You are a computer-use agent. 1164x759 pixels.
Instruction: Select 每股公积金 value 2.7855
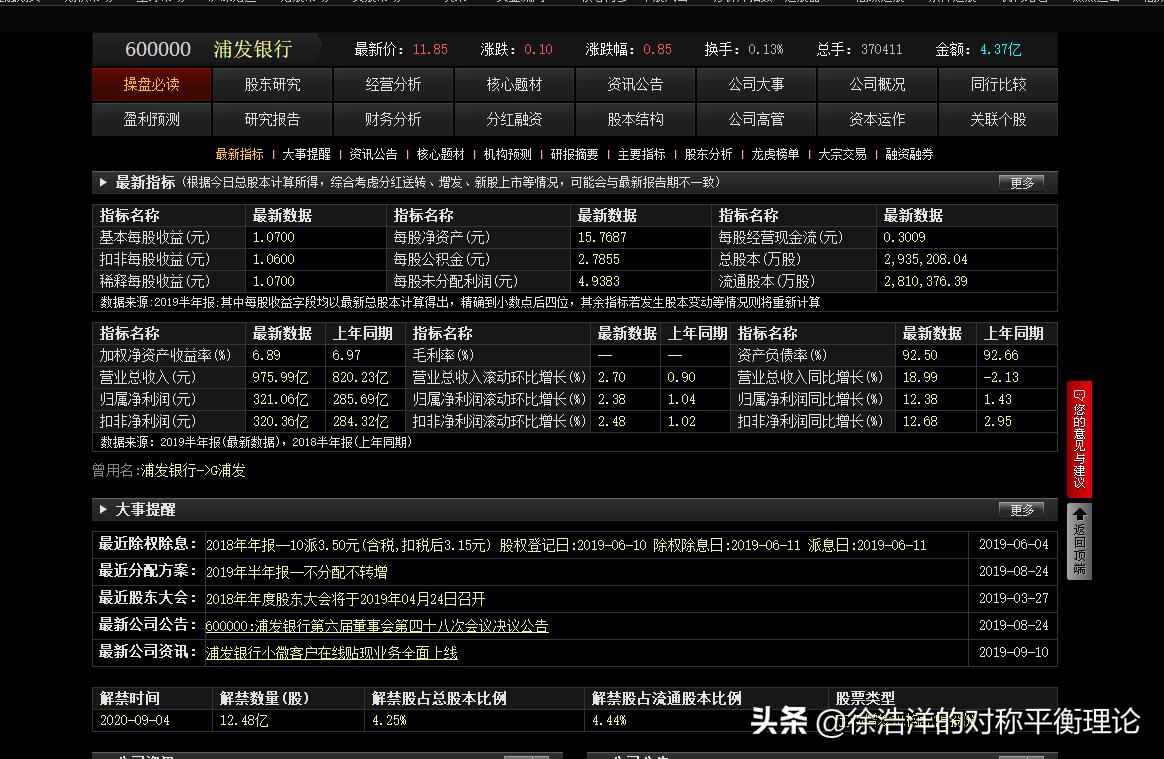(599, 260)
